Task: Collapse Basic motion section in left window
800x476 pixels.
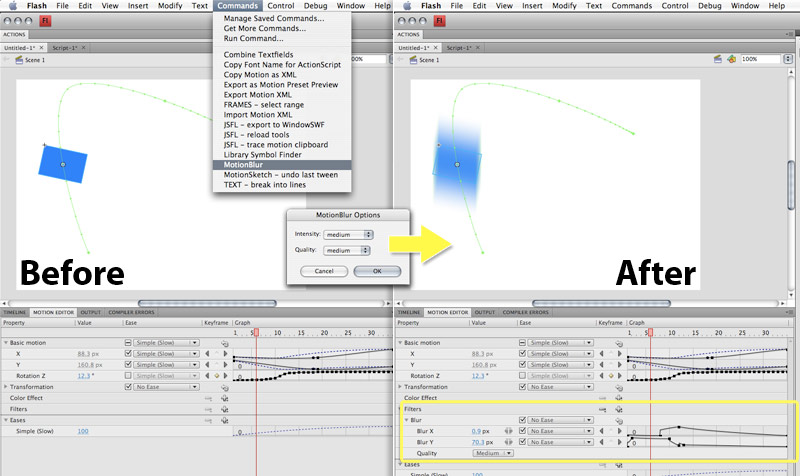Action: click(6, 343)
